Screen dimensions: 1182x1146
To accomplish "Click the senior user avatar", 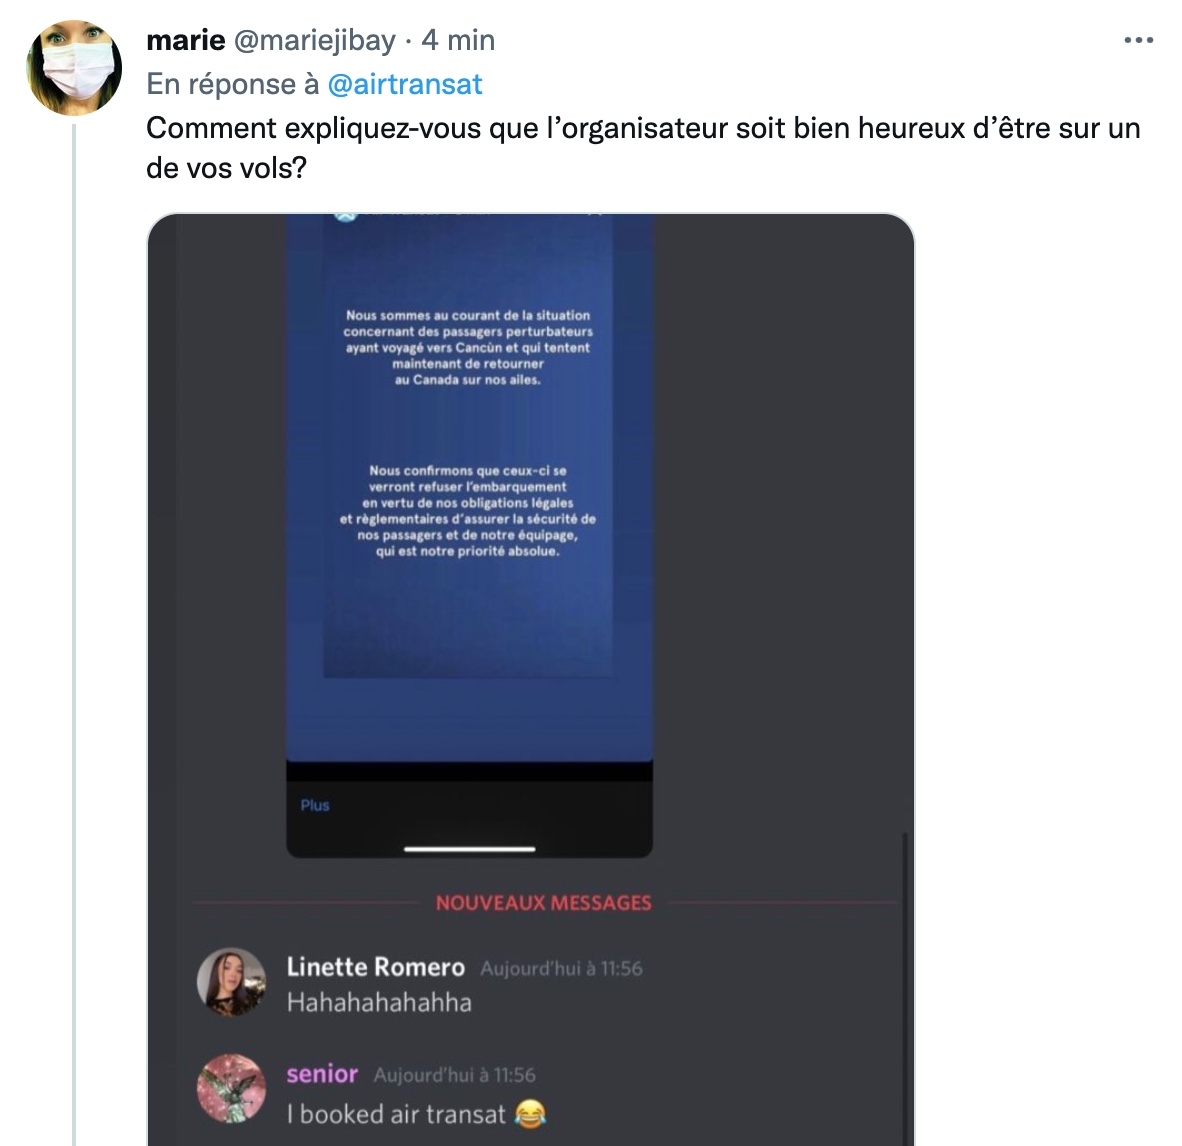I will point(231,1089).
